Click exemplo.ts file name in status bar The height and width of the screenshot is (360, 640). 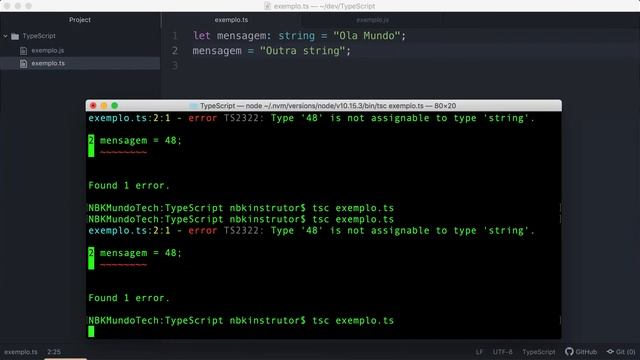pos(21,352)
